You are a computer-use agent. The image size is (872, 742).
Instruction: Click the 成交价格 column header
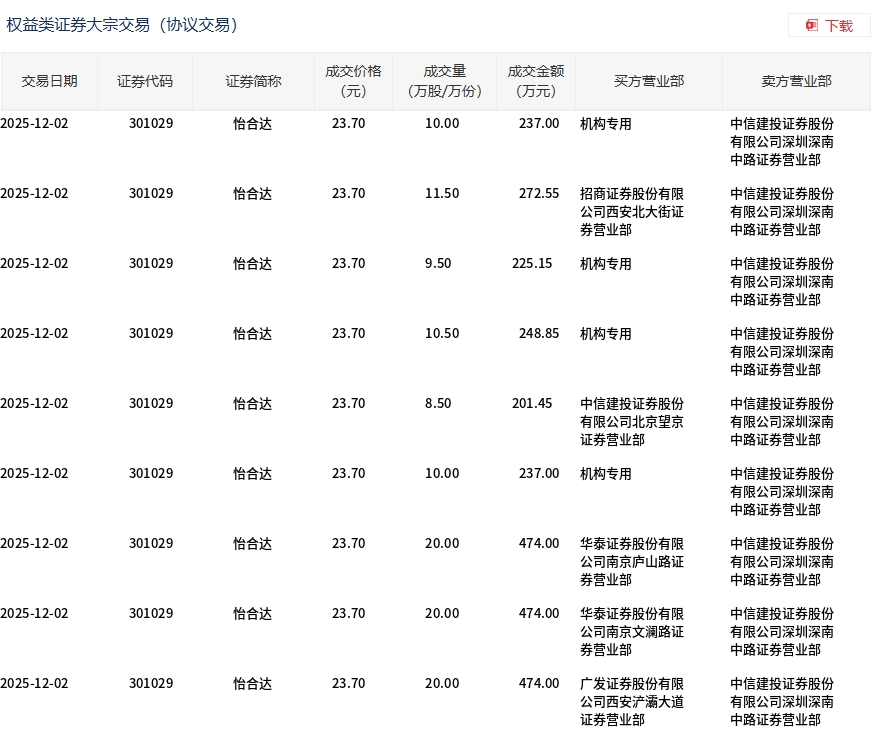(x=353, y=81)
